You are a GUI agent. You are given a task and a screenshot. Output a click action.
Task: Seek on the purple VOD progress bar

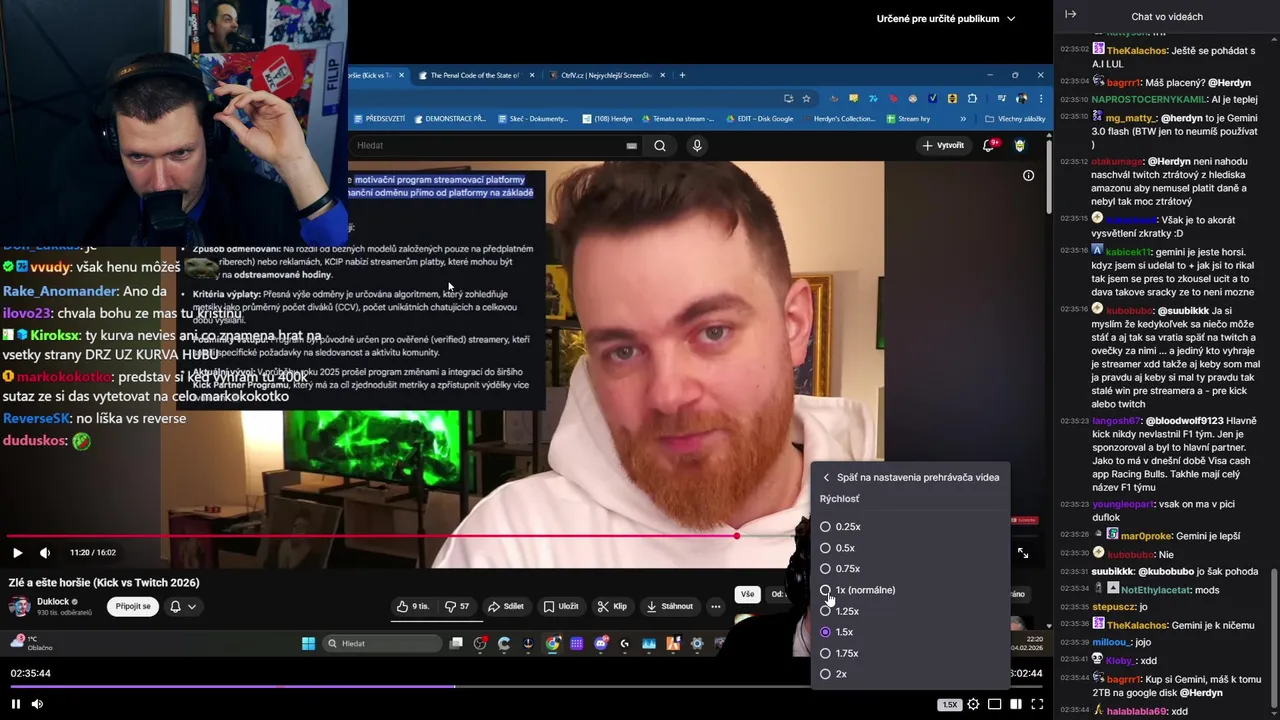coord(527,687)
